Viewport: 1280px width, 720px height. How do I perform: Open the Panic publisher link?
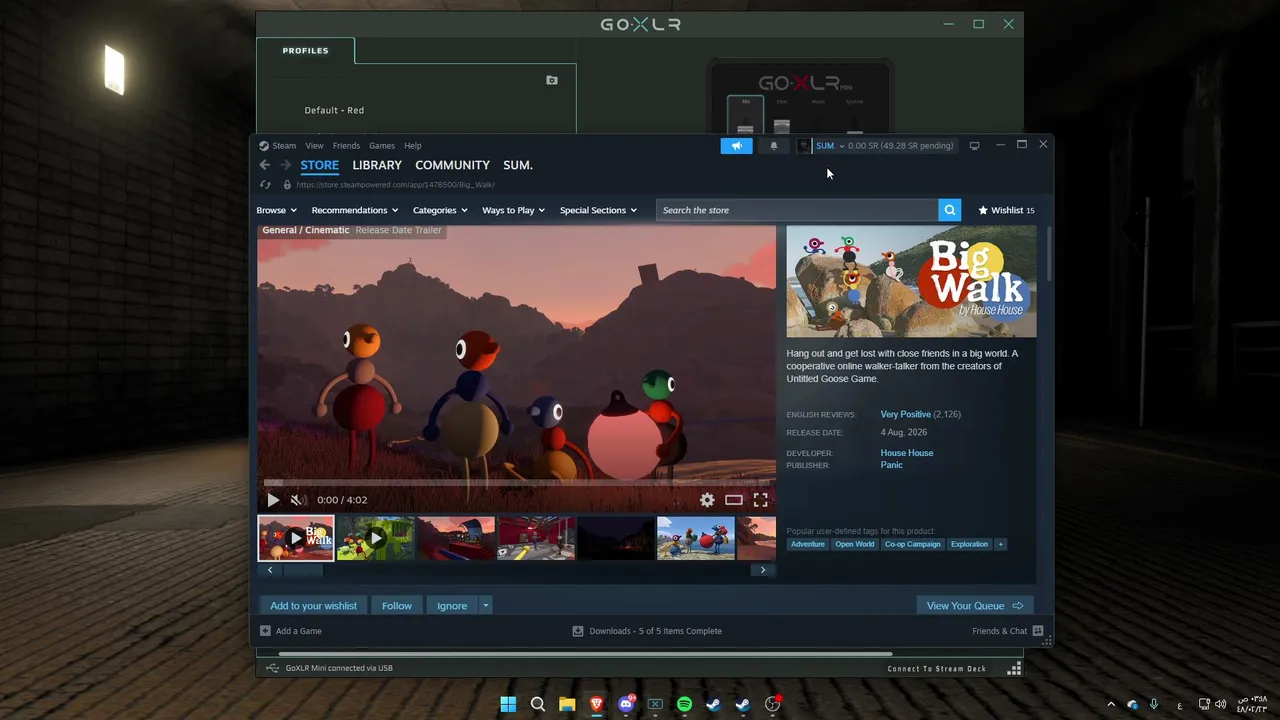892,465
